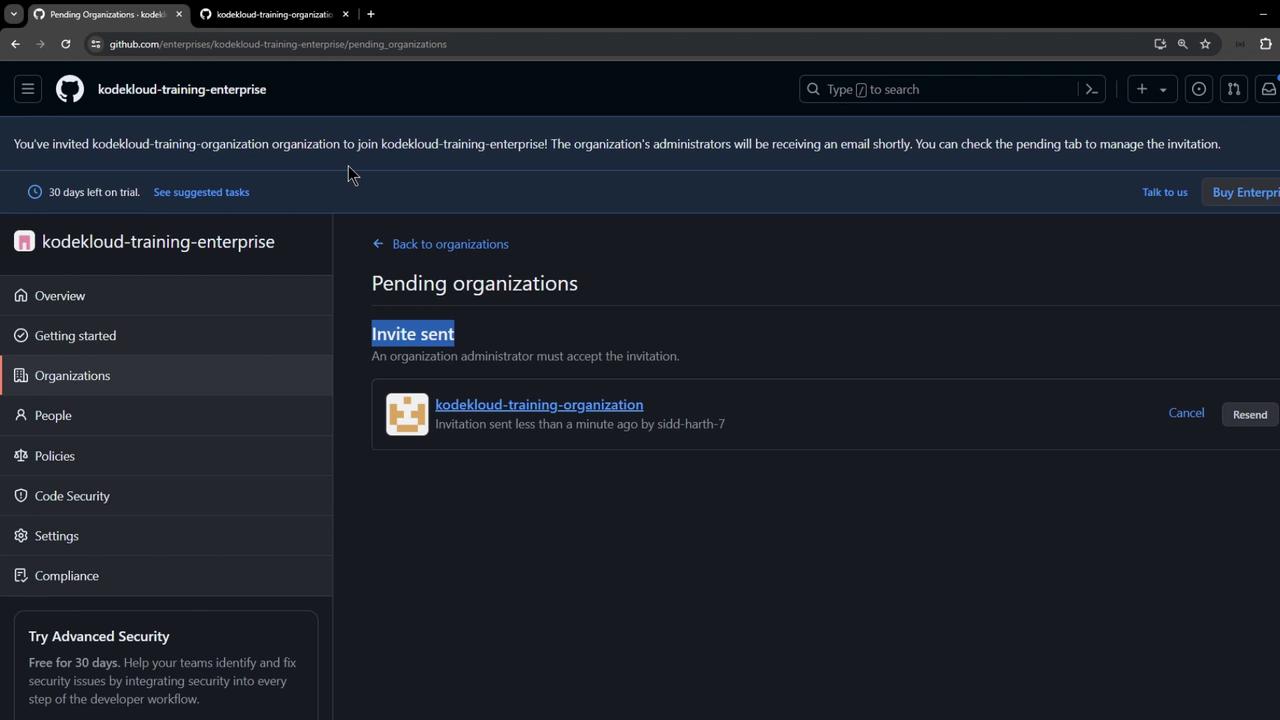Open the kodekloud-training-enterprise sidebar title
Screen dimensions: 1280x720
click(x=158, y=241)
